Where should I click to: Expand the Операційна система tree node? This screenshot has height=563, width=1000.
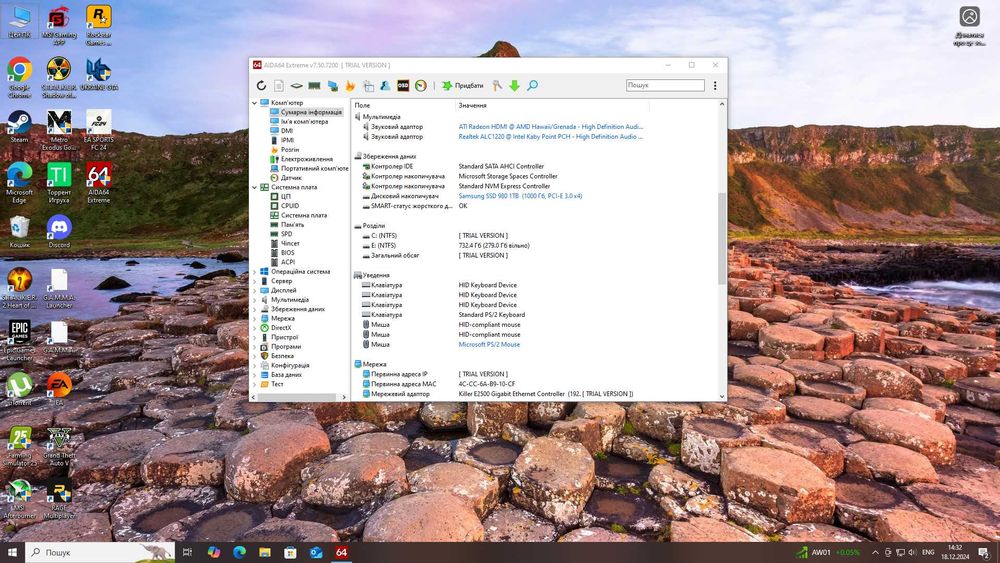pyautogui.click(x=254, y=271)
